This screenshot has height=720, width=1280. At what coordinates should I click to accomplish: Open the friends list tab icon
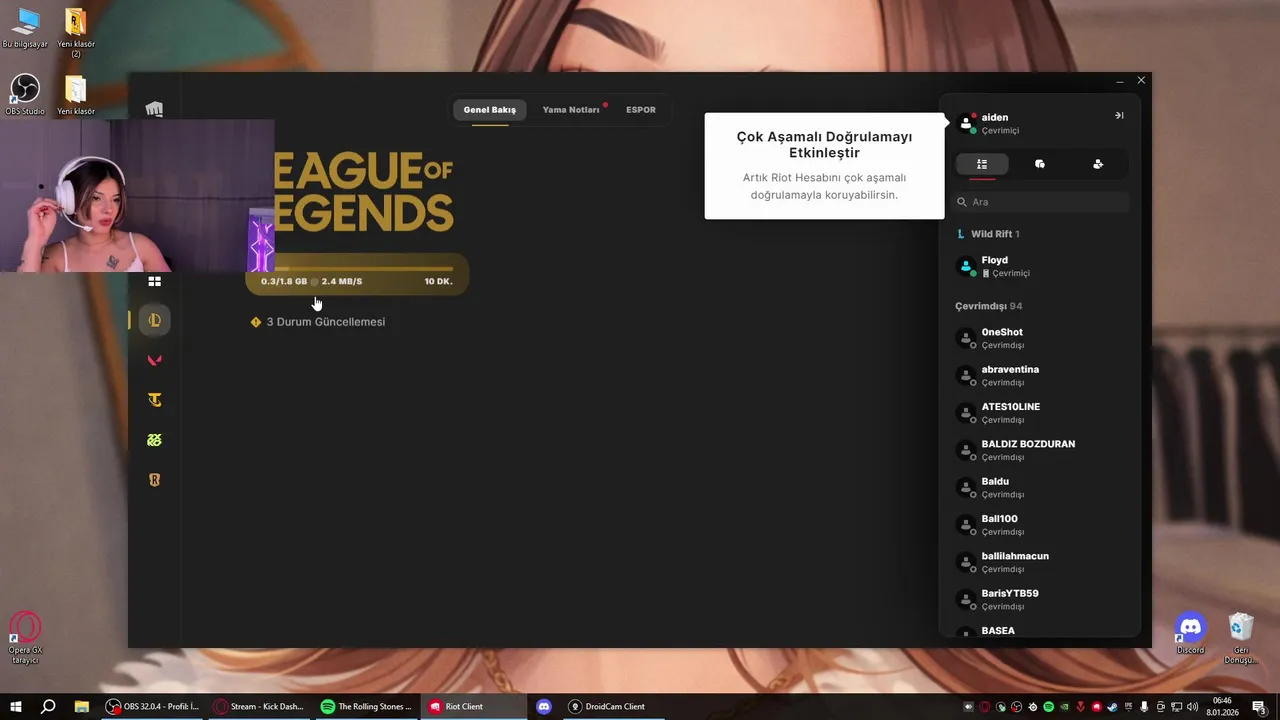(x=982, y=164)
